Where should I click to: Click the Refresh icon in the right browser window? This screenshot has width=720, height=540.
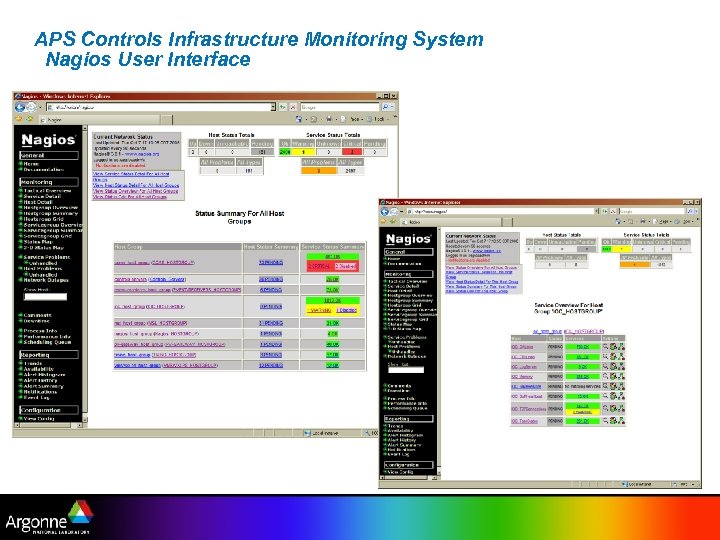[x=605, y=211]
